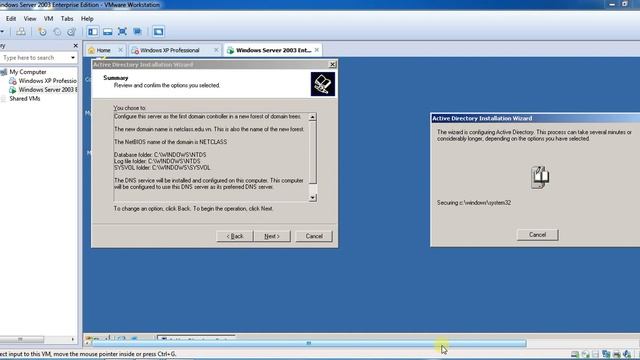Click the VM view horizontal scrollbar
The height and width of the screenshot is (360, 640).
309,343
